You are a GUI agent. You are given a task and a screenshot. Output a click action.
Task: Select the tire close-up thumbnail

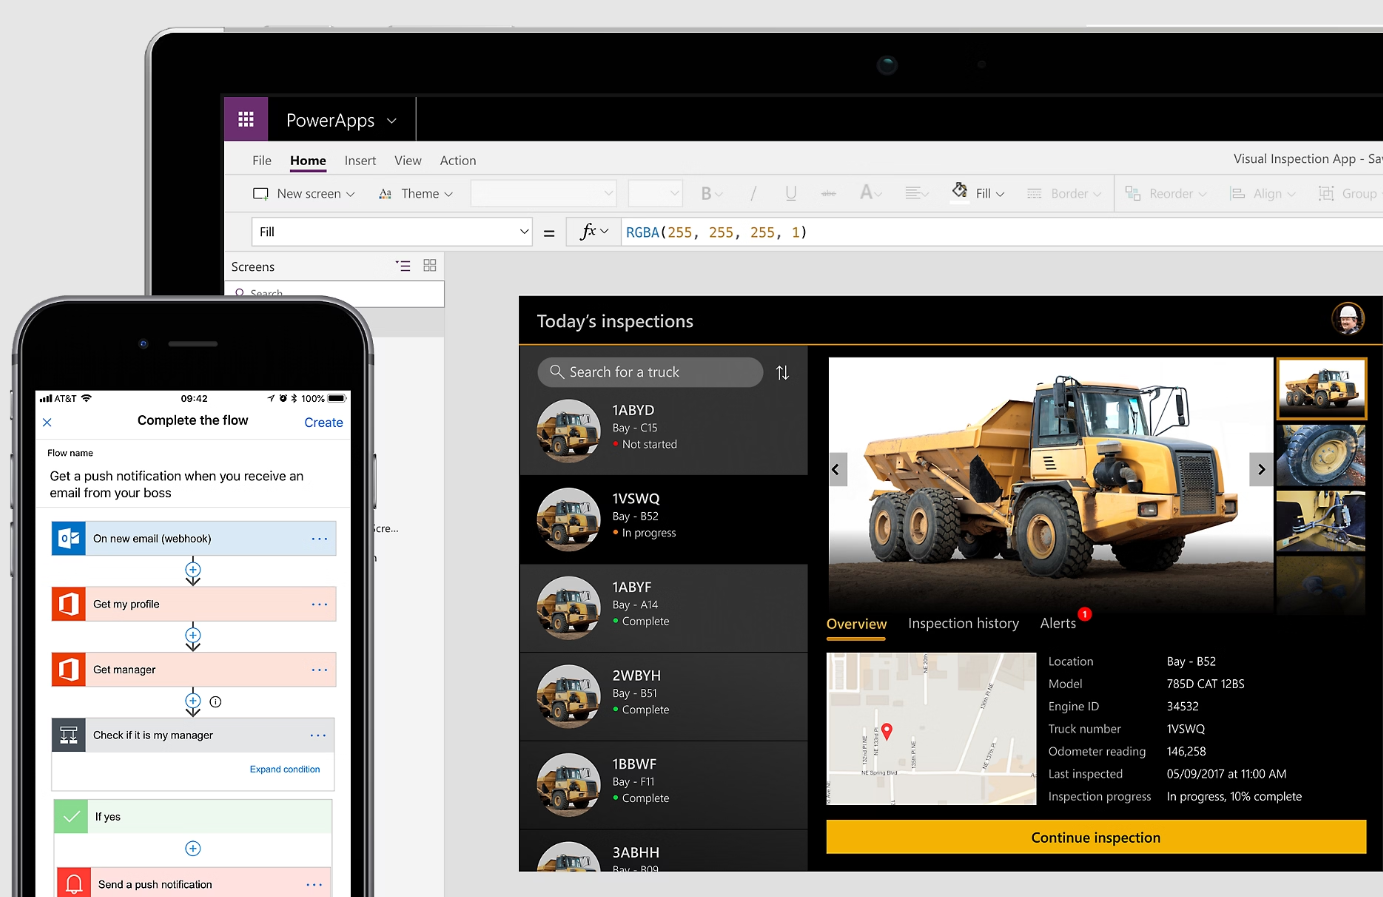coord(1321,455)
